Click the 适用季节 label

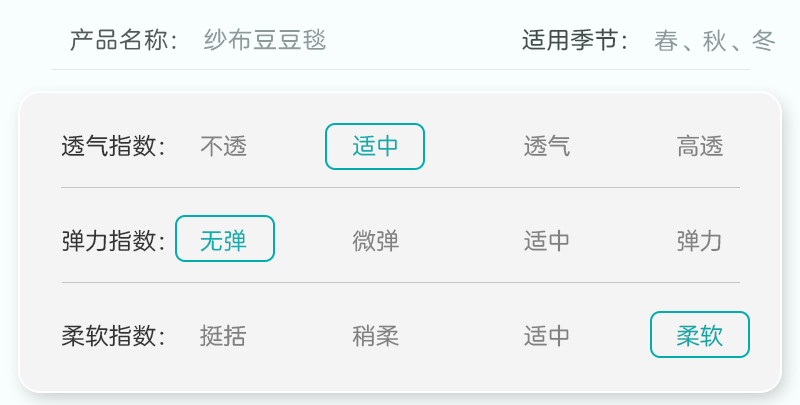(x=576, y=40)
